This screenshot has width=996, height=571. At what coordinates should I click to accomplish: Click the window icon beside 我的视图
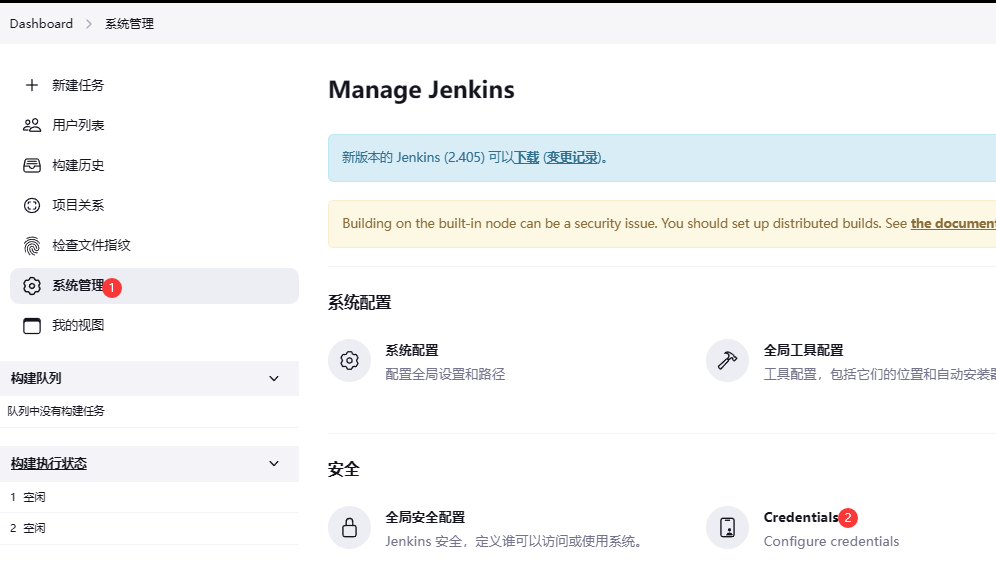(32, 326)
